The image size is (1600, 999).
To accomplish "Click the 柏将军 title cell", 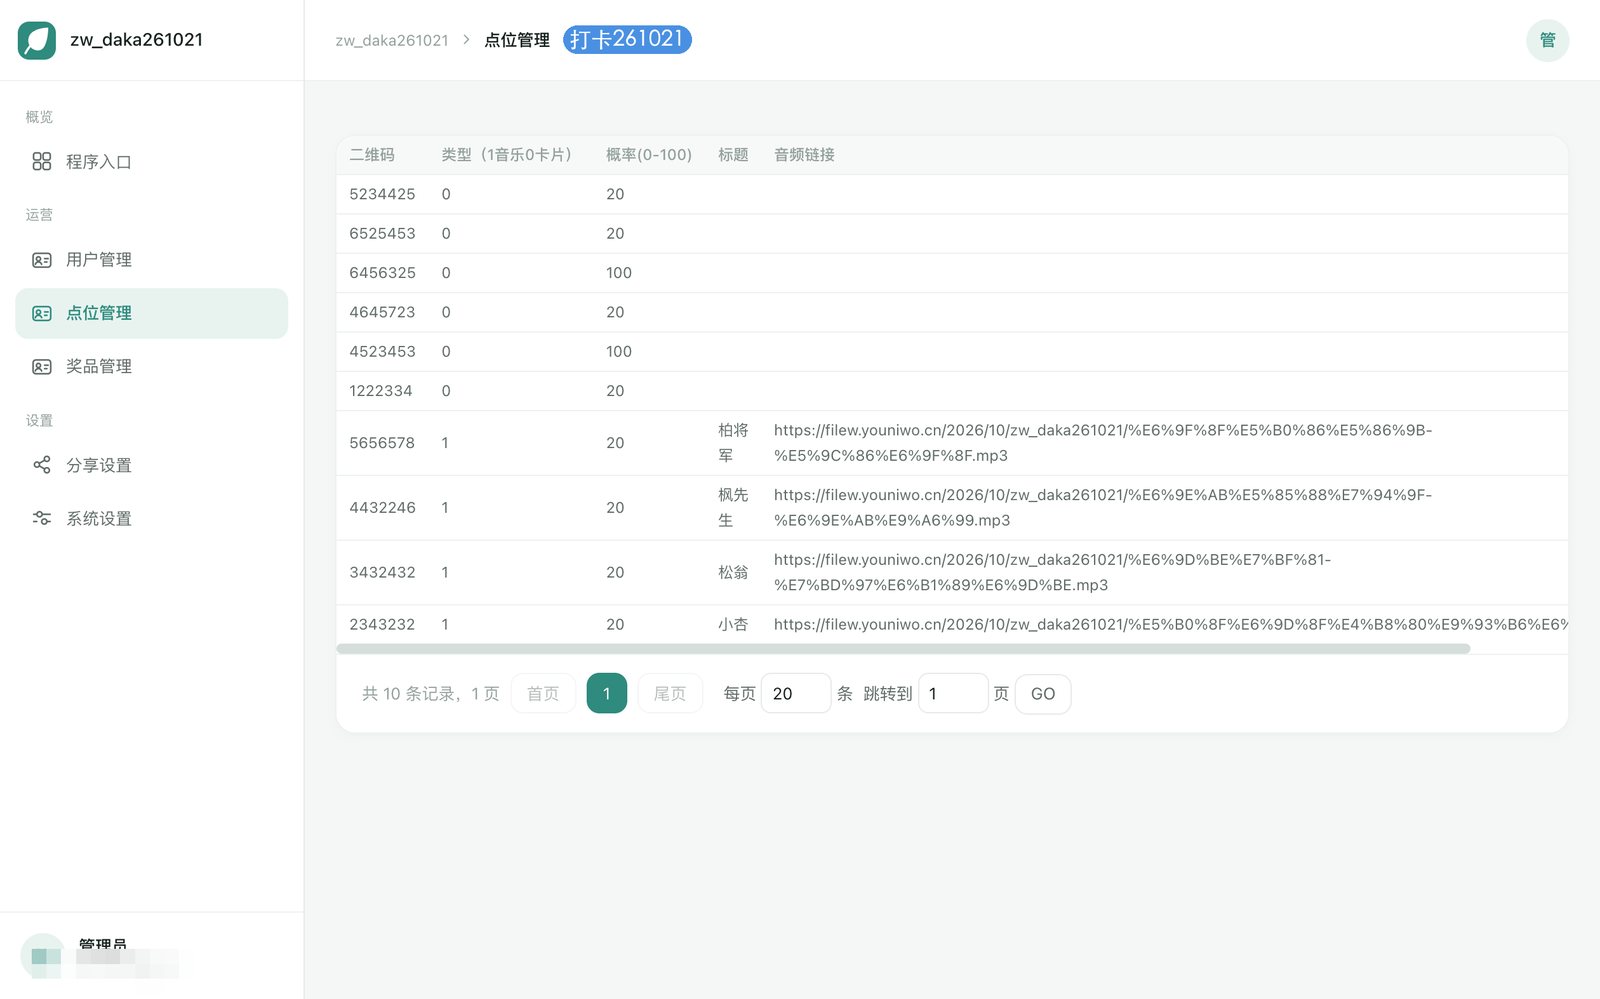I will (x=733, y=443).
